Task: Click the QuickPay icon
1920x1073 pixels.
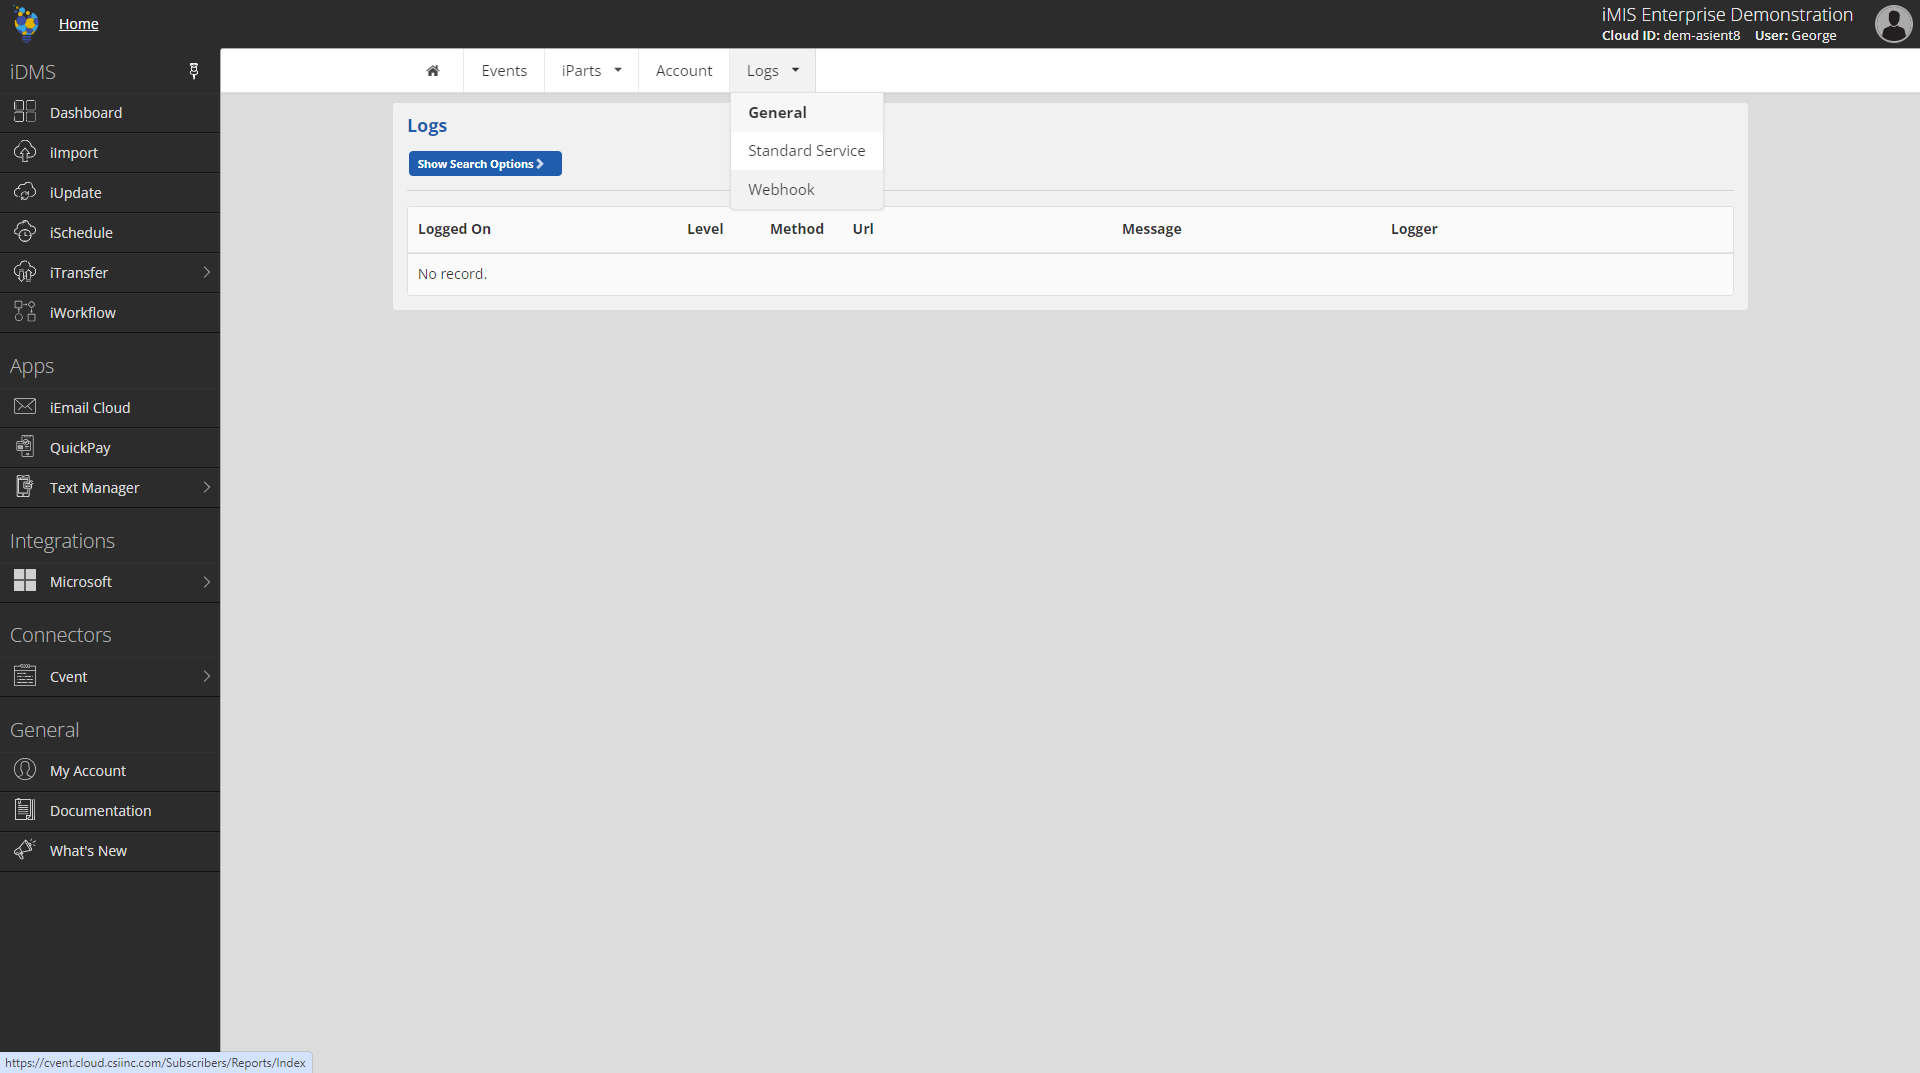Action: (25, 447)
